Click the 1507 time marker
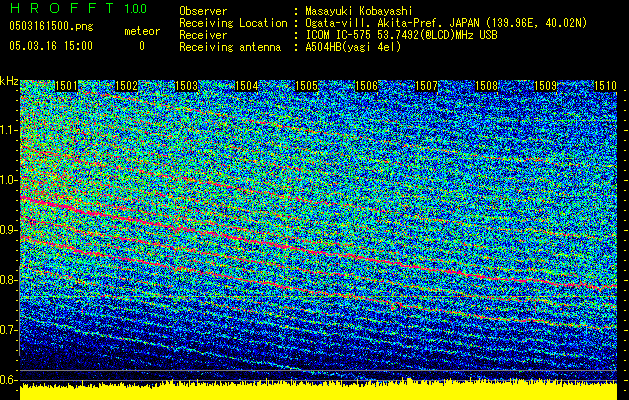 tap(426, 86)
